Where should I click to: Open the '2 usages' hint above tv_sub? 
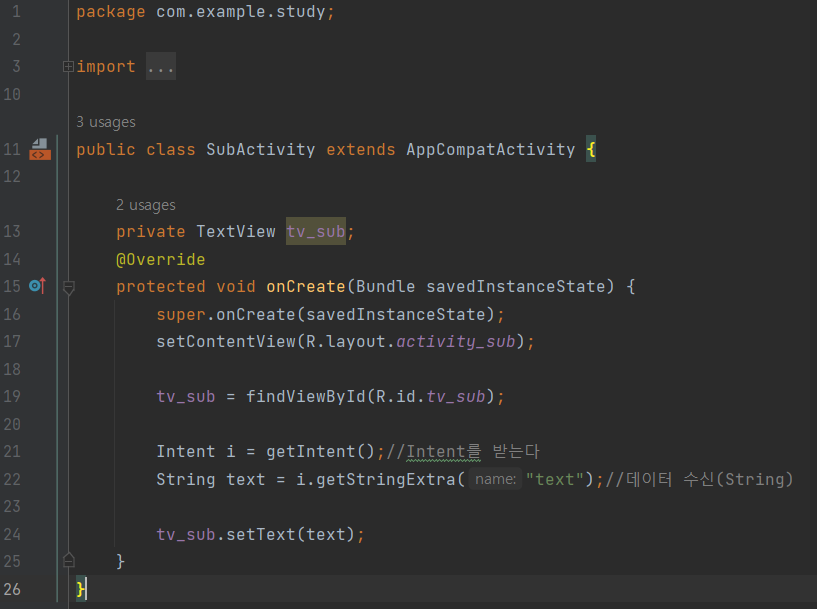pyautogui.click(x=146, y=205)
